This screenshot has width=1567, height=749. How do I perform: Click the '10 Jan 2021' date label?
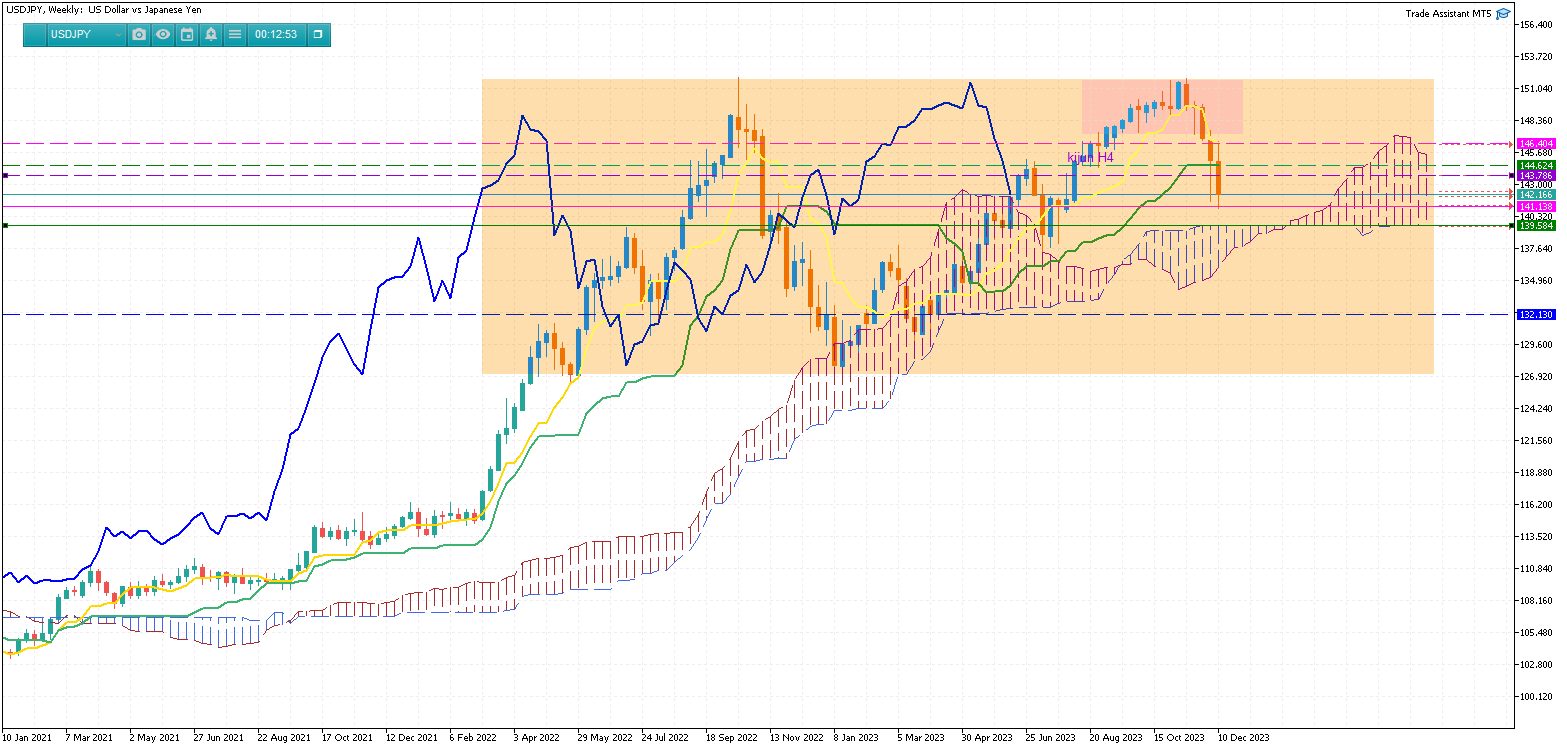tap(28, 738)
